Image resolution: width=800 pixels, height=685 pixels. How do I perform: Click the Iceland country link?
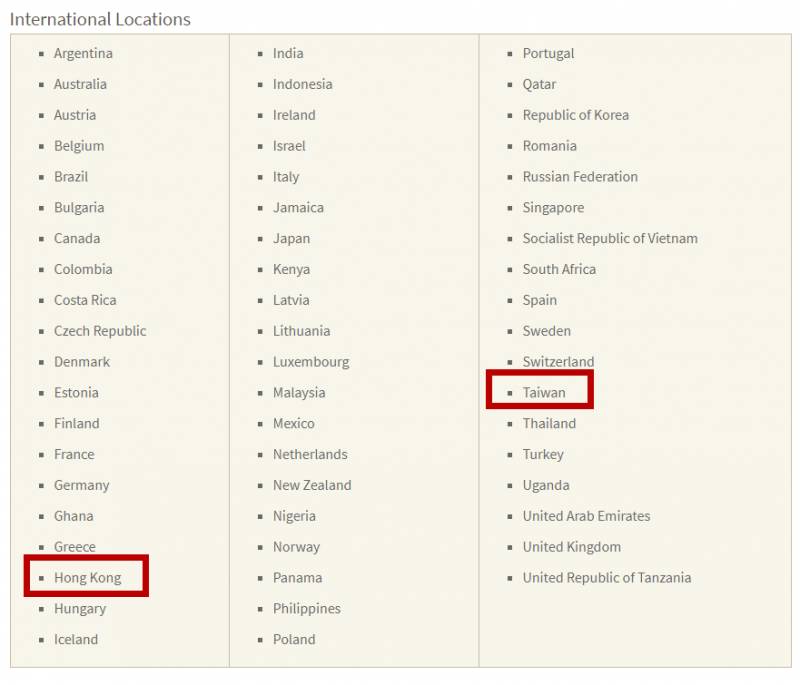click(76, 640)
